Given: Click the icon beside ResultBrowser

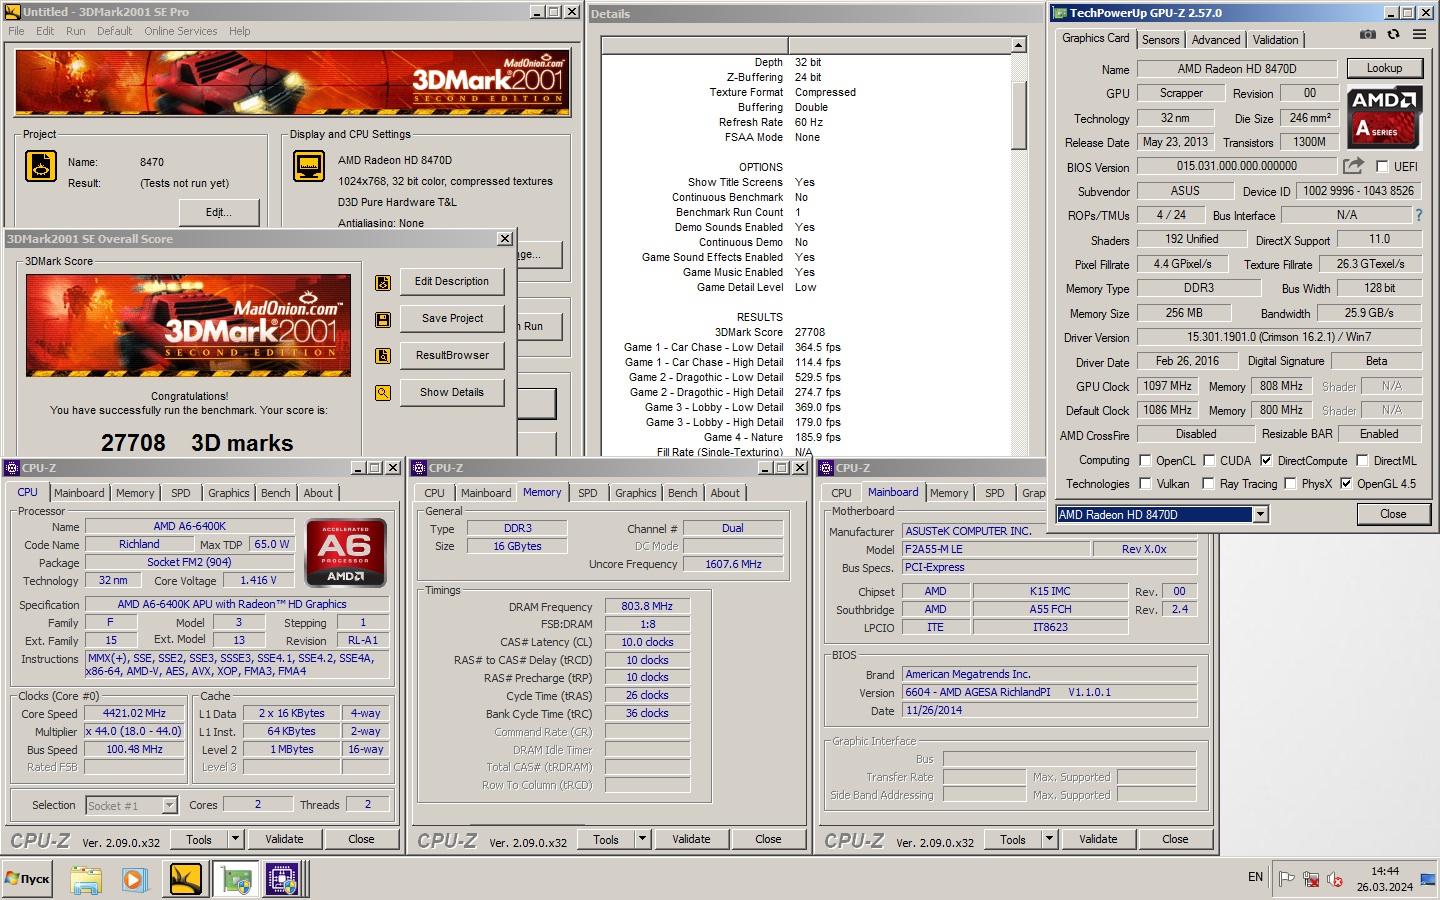Looking at the screenshot, I should click(x=383, y=356).
